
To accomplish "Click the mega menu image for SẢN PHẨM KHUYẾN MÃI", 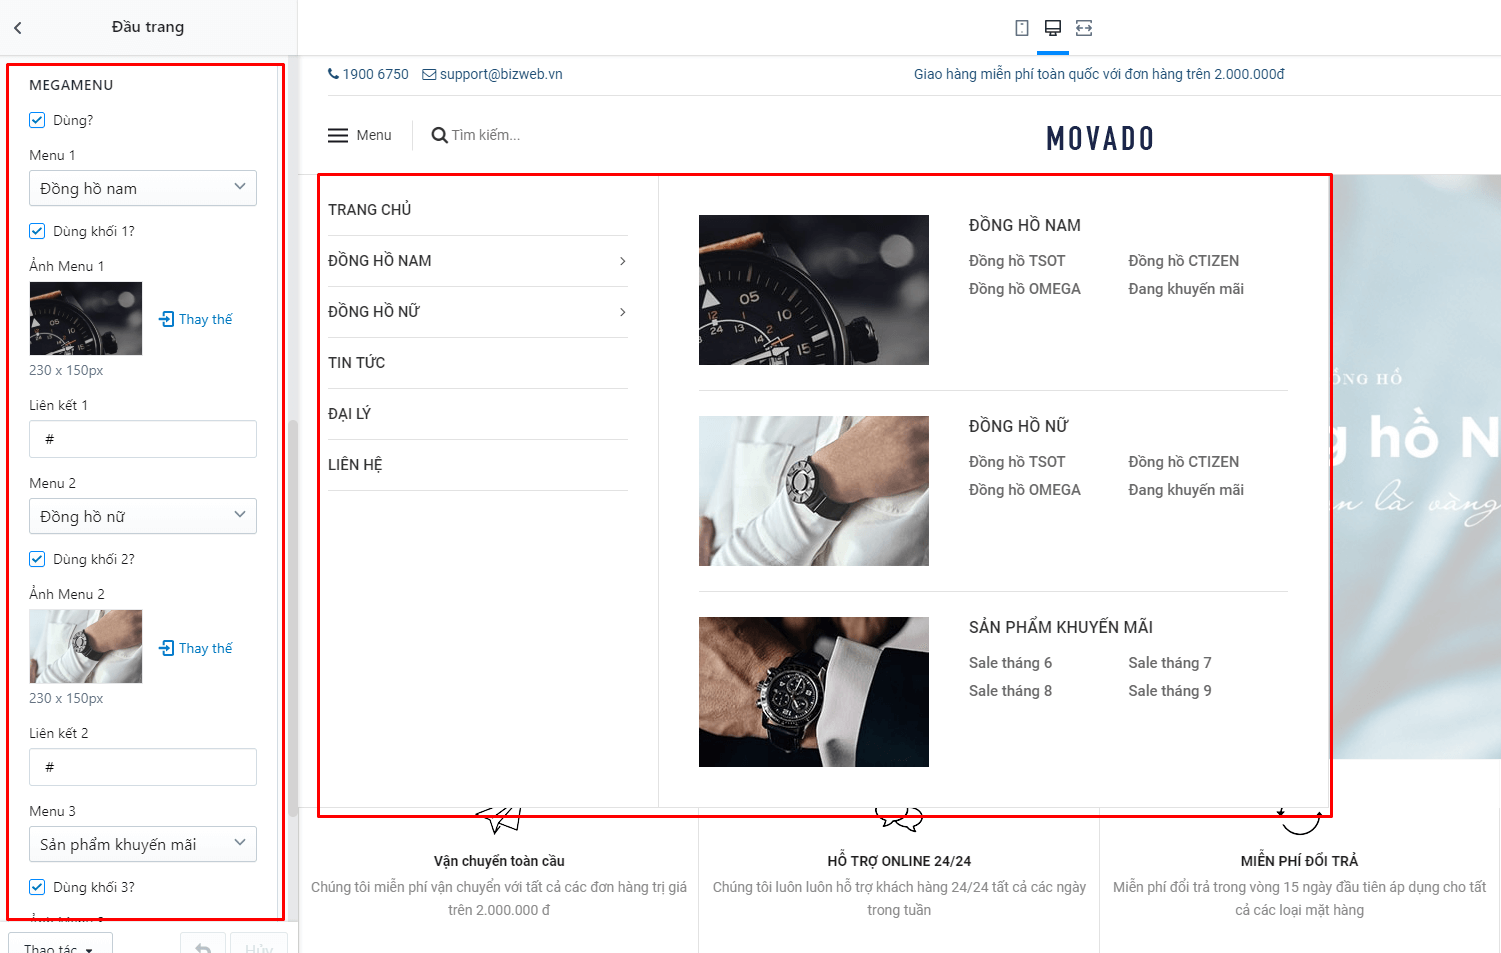I will tap(814, 692).
